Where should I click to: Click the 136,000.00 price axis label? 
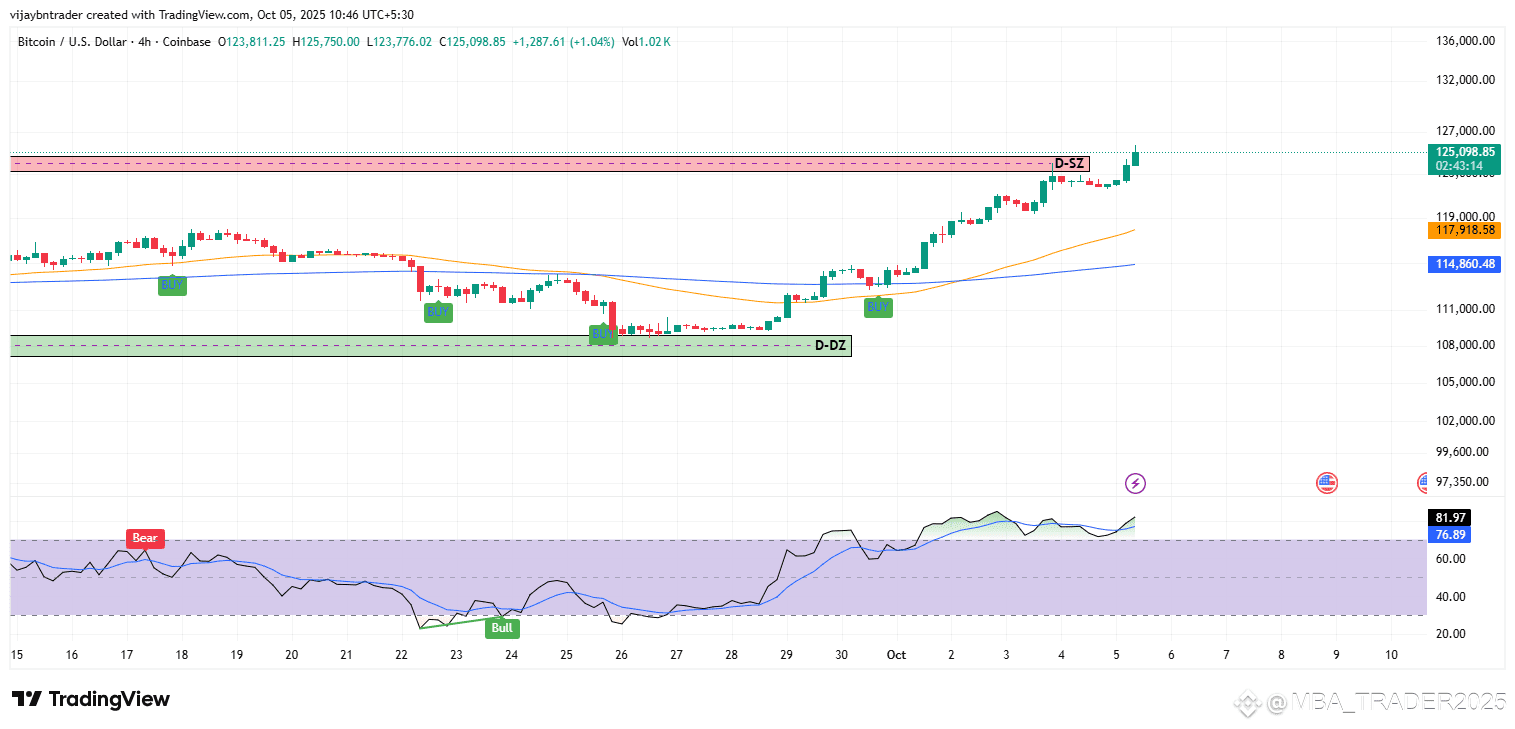[1464, 41]
